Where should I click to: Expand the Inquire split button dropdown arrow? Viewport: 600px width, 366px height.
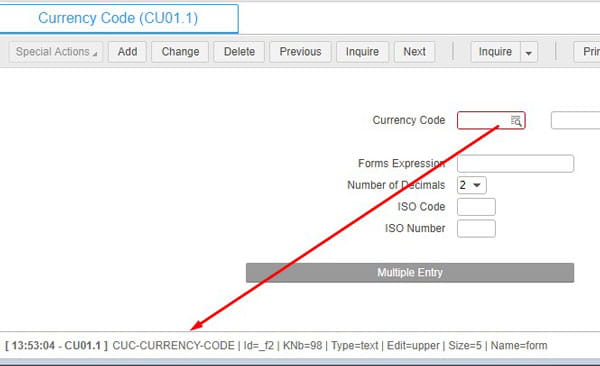529,52
